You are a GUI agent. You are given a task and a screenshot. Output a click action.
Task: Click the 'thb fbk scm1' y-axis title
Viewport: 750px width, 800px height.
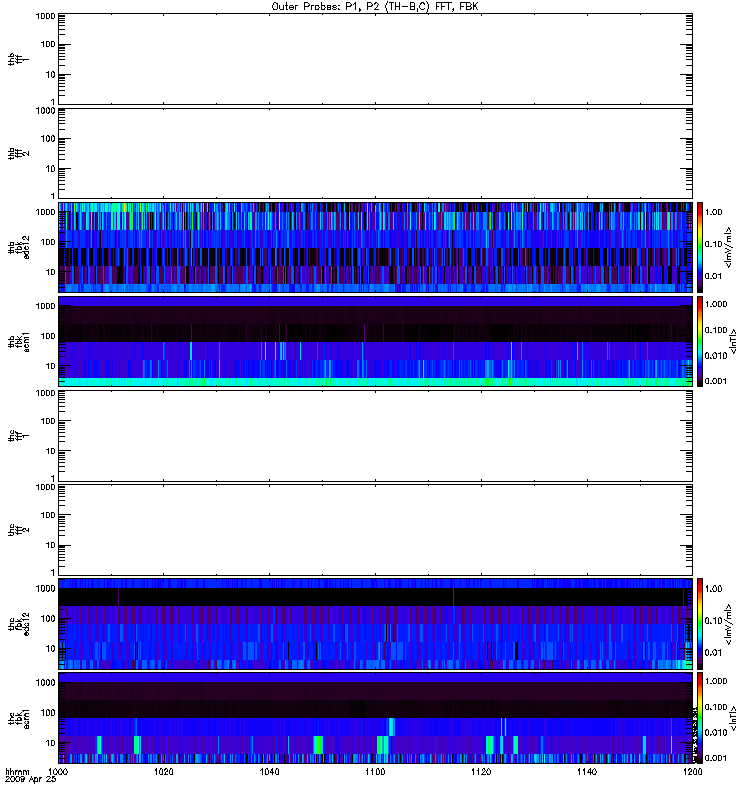[x=19, y=341]
